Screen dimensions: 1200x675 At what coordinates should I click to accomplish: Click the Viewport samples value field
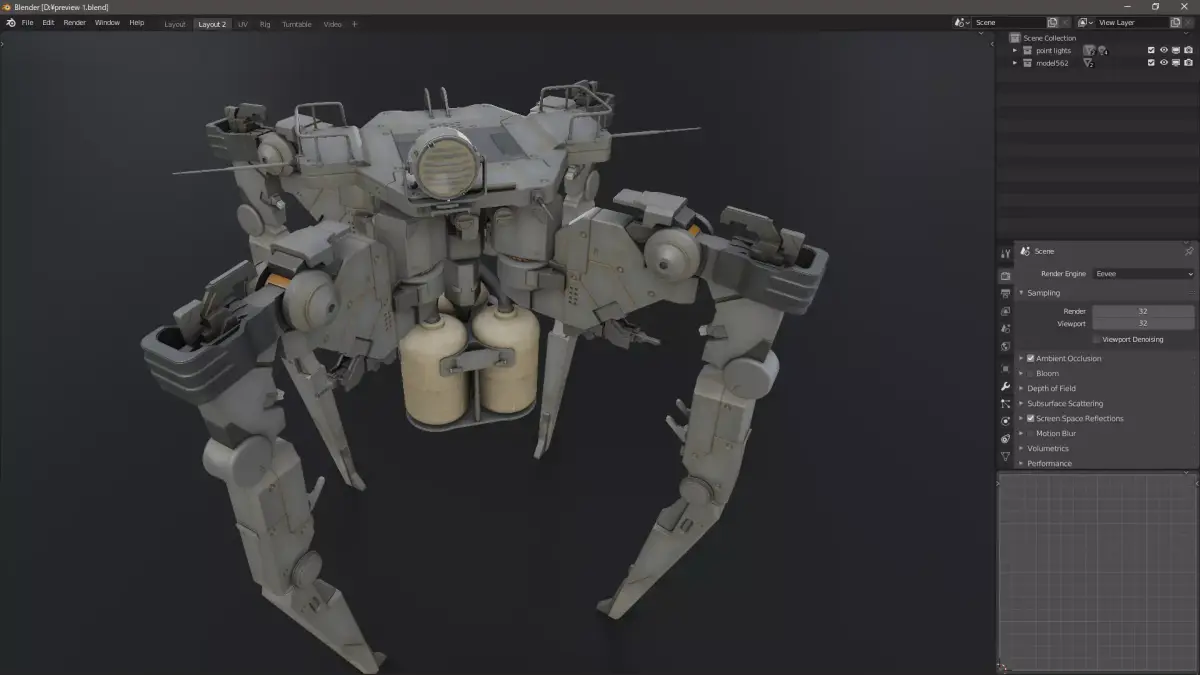tap(1143, 323)
